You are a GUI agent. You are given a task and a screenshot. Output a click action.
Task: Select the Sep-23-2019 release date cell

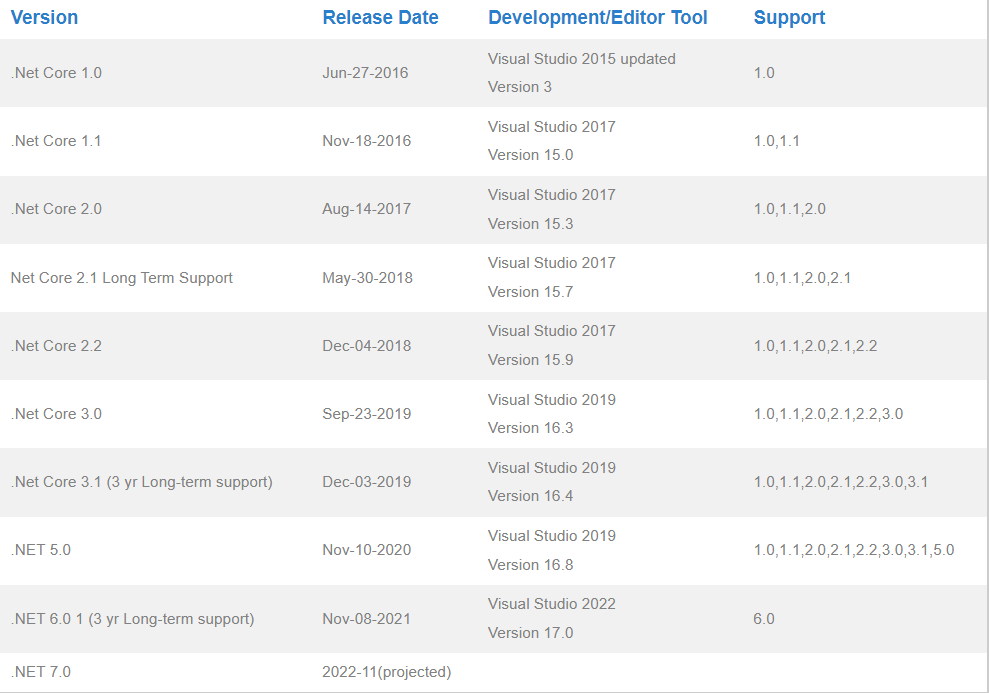point(366,414)
